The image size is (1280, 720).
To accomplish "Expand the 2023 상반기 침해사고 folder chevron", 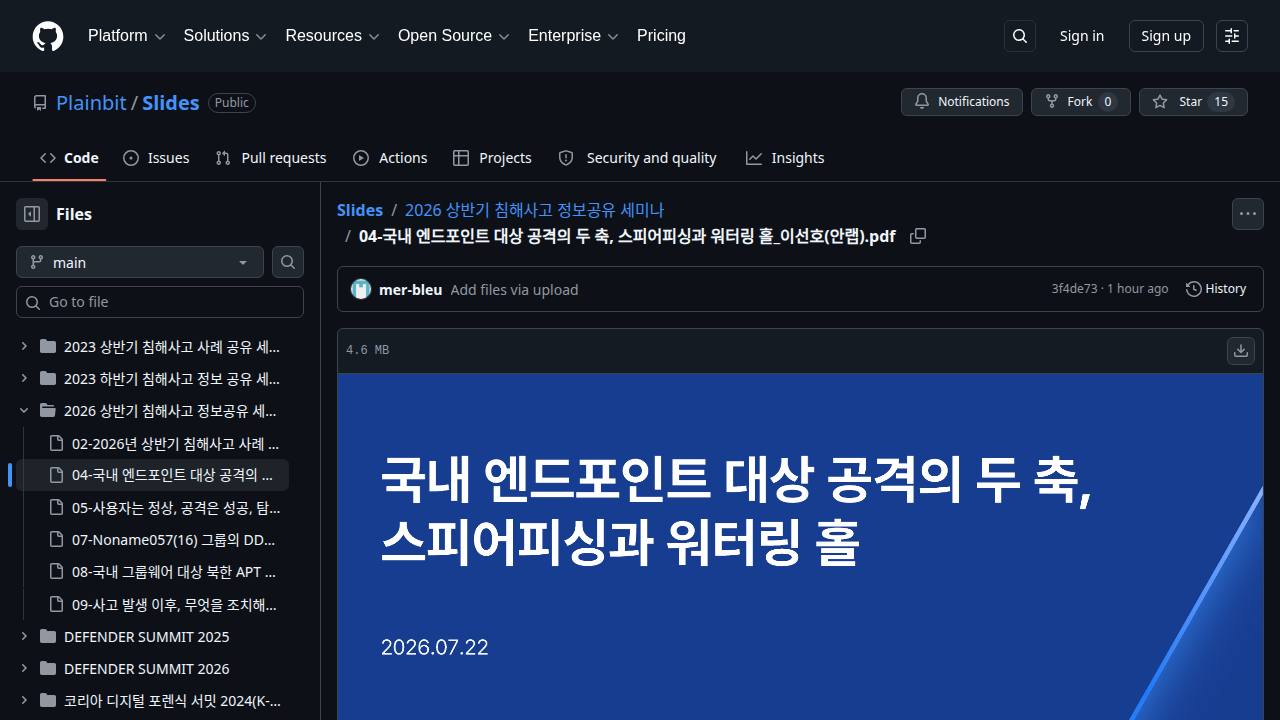I will pos(24,347).
